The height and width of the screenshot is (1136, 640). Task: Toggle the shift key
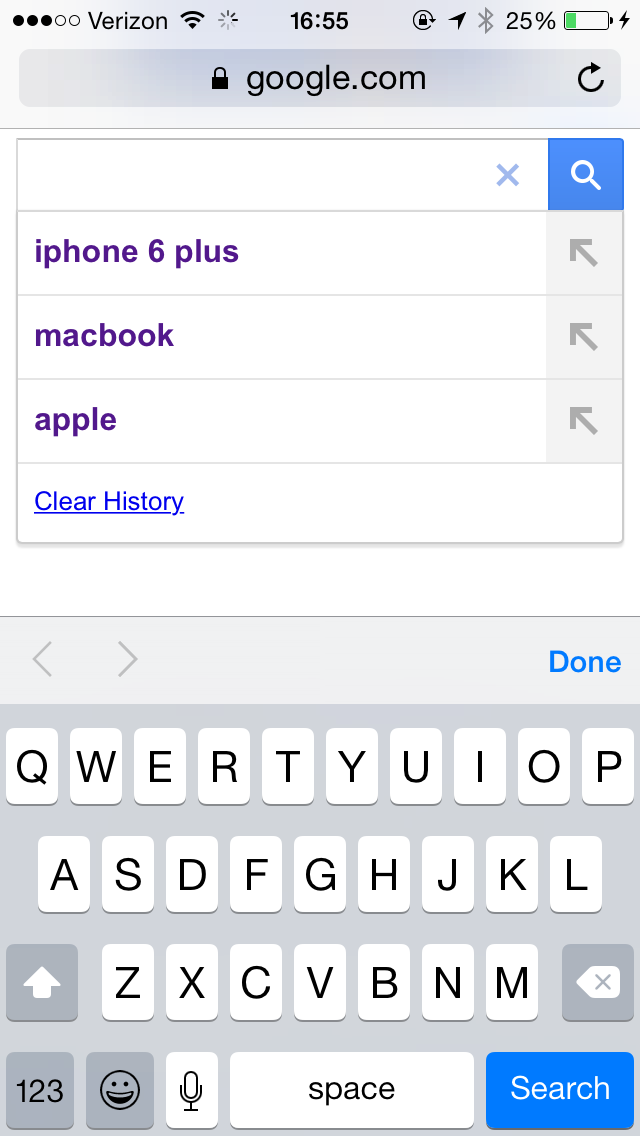pos(42,982)
